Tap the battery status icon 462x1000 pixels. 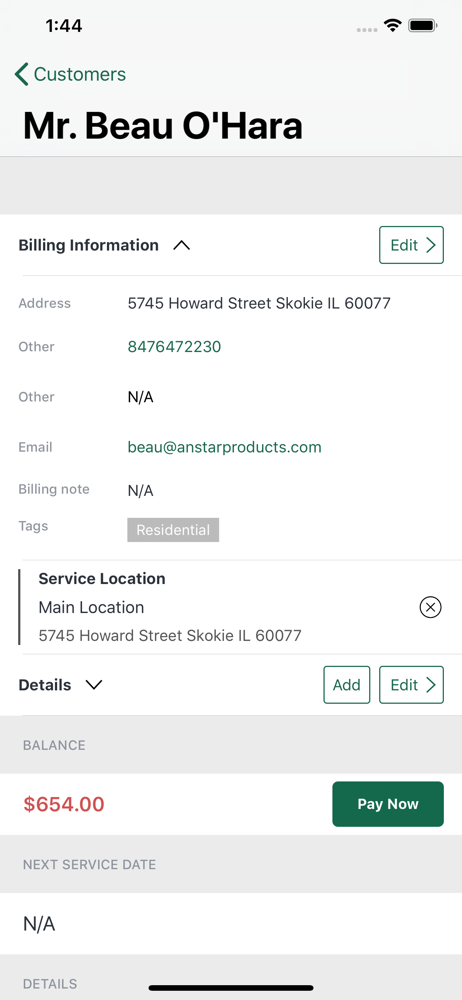point(422,26)
